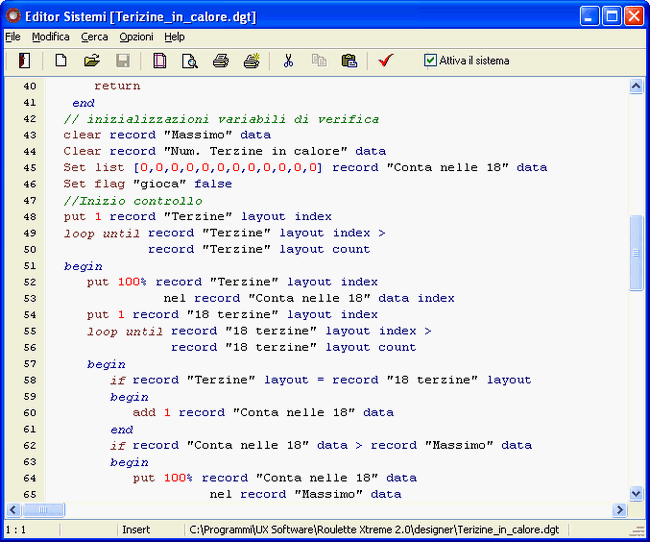Click the list of zeros on line 45
The image size is (650, 542).
[x=228, y=168]
